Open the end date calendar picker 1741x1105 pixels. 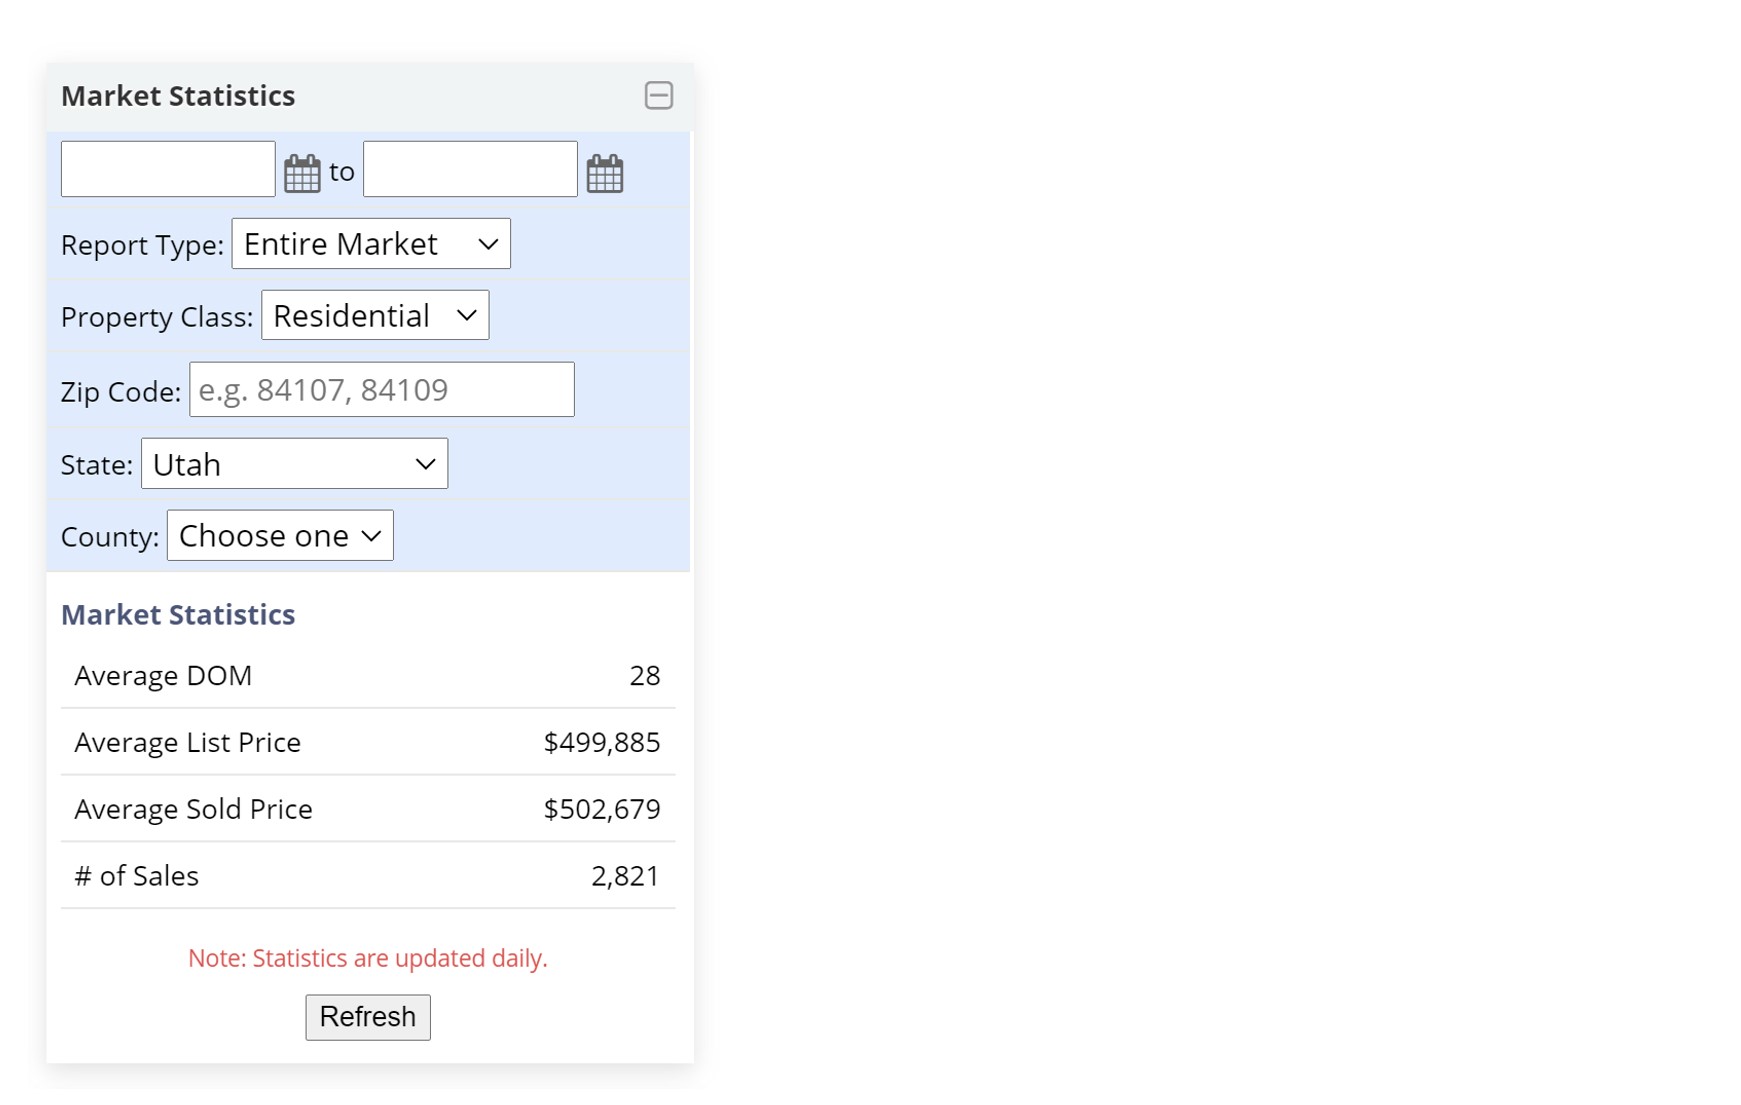(605, 172)
